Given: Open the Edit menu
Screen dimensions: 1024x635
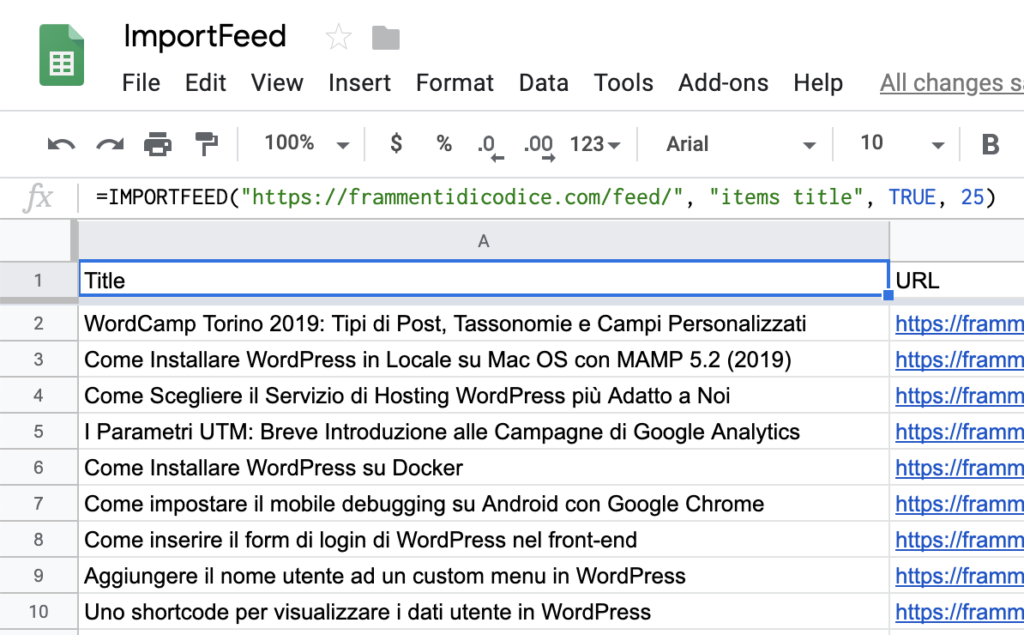Looking at the screenshot, I should tap(205, 83).
